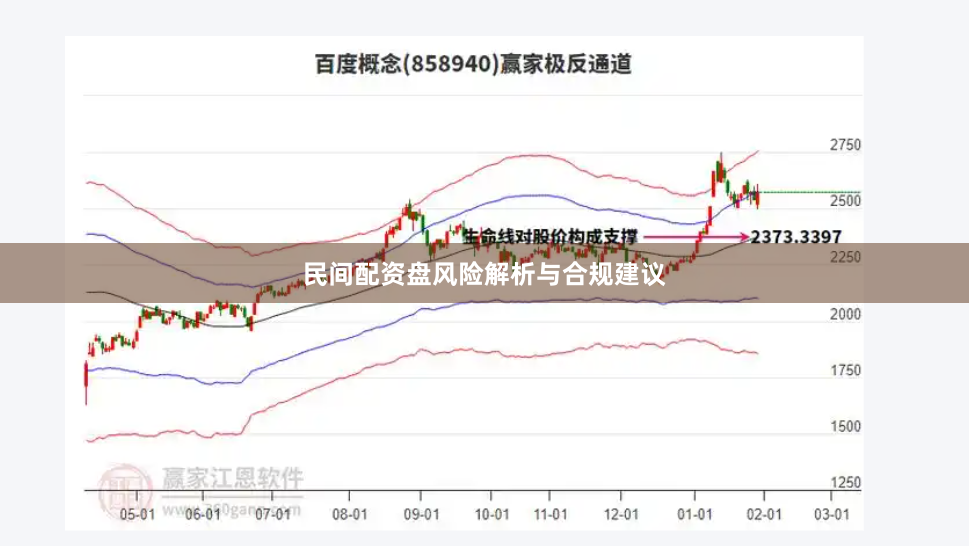The height and width of the screenshot is (546, 969).
Task: Click the y-axis label 2000
Action: [x=845, y=314]
